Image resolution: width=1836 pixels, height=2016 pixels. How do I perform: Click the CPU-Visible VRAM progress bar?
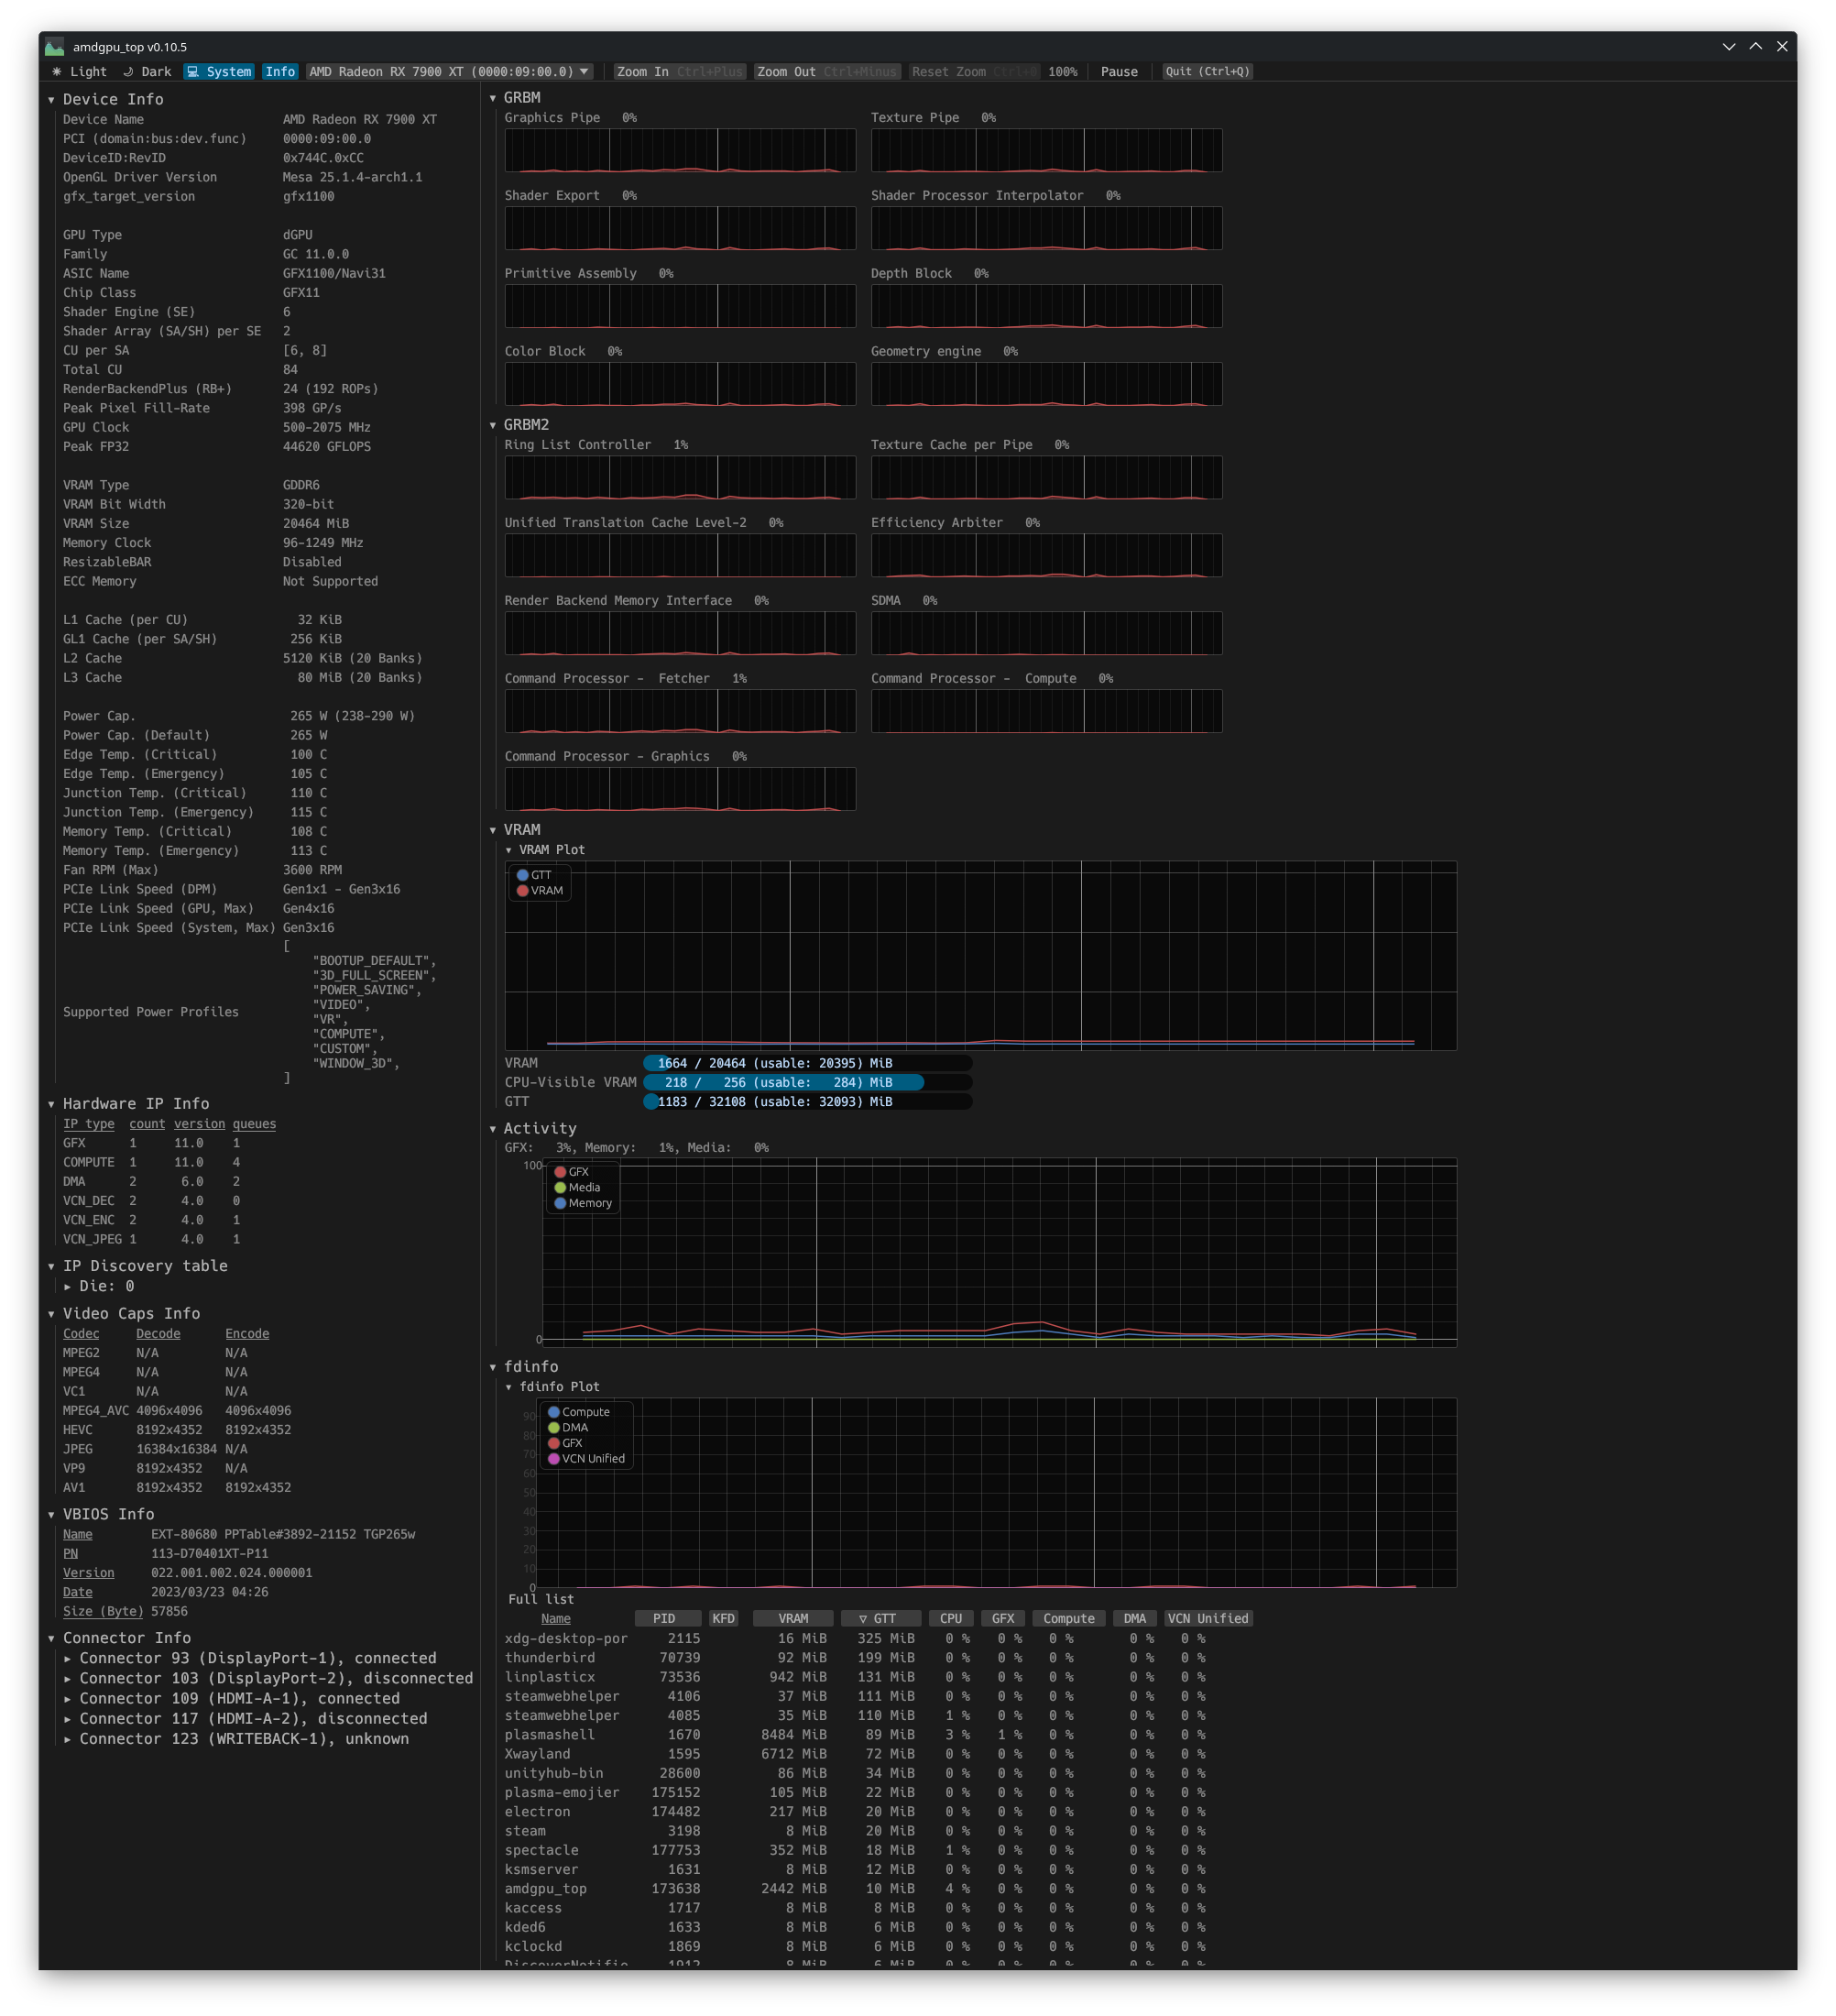(807, 1083)
